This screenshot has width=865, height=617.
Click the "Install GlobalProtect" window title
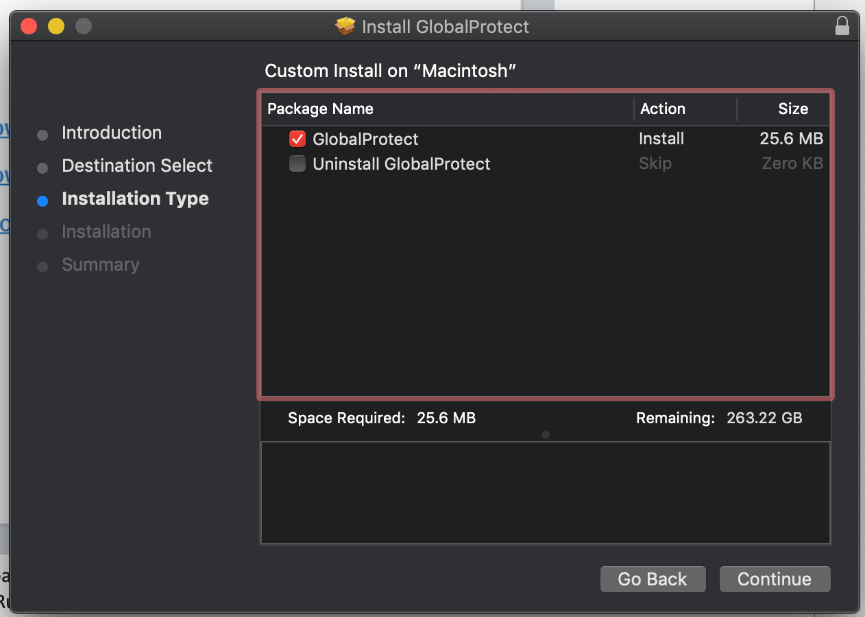[445, 26]
